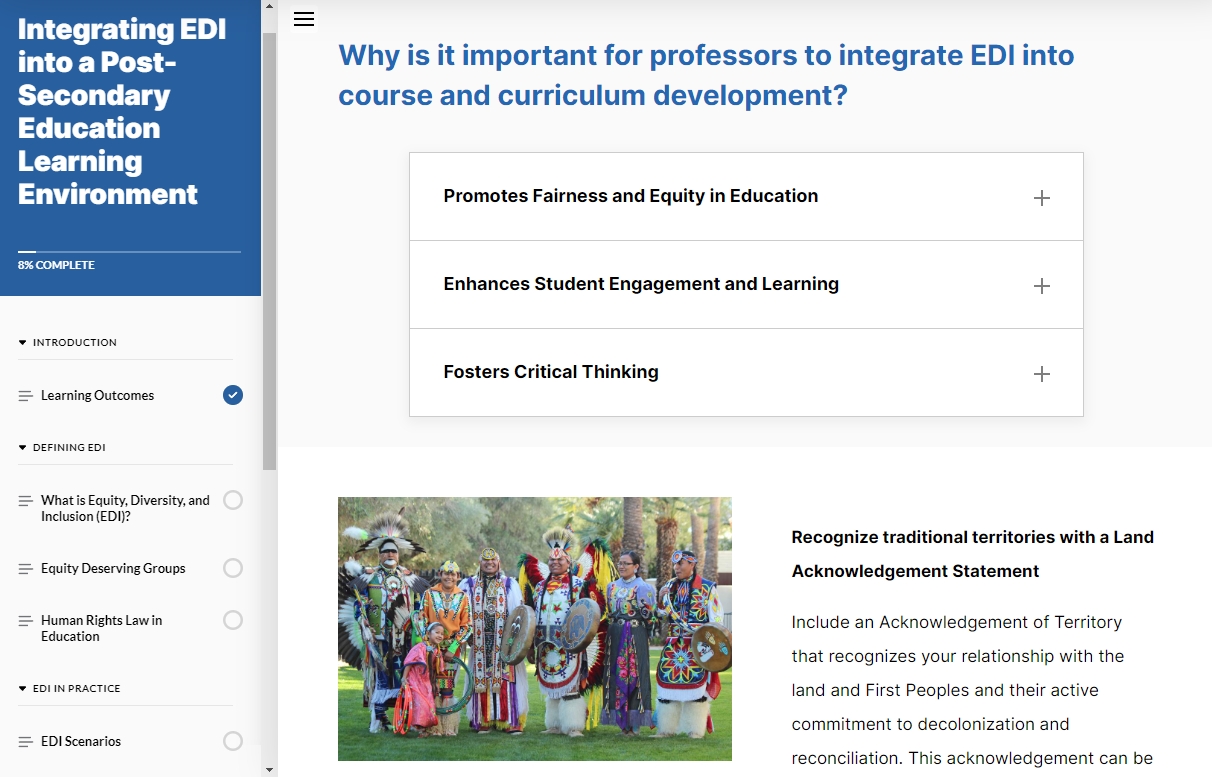Select the completed checkmark on Learning Outcomes
Screen dimensions: 1212x777
click(233, 395)
